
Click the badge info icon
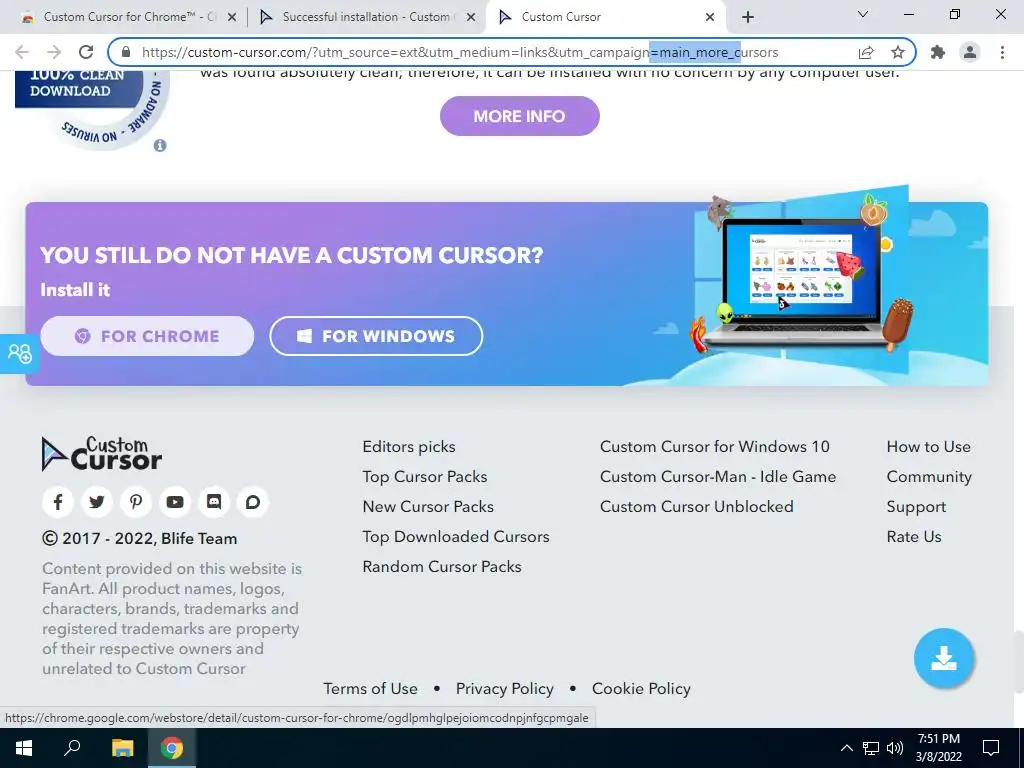[x=160, y=146]
